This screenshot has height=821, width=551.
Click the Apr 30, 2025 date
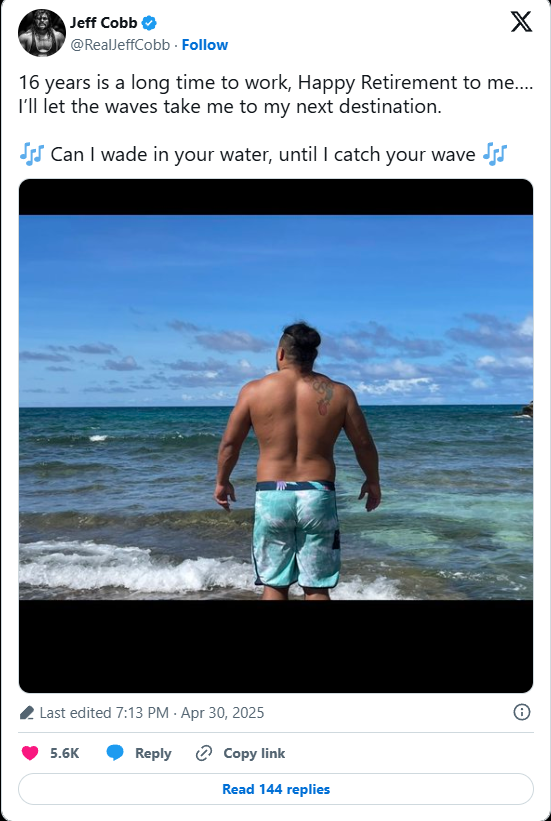(222, 713)
